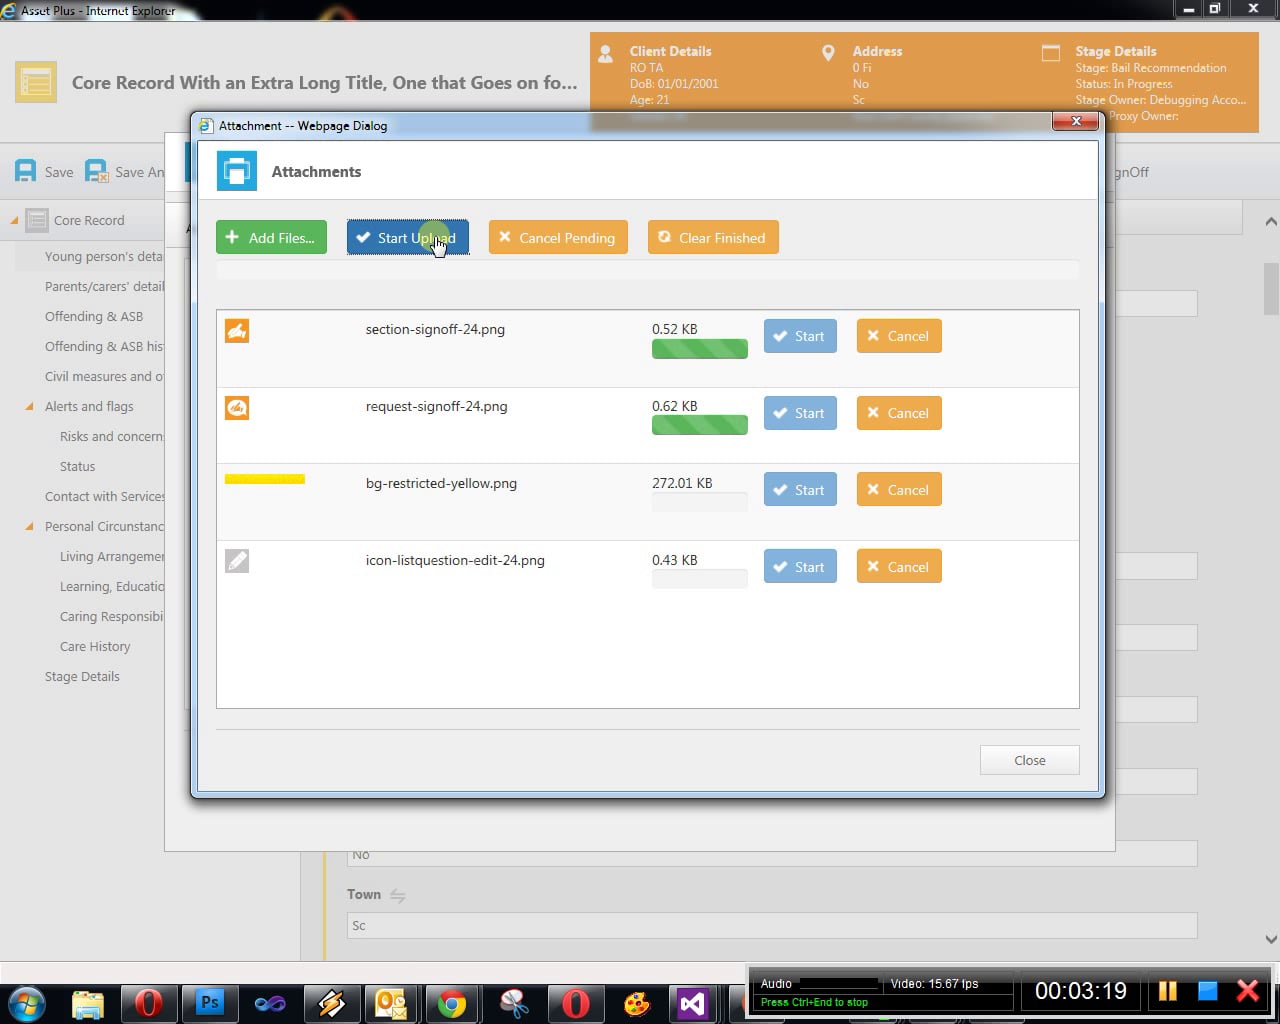Viewport: 1280px width, 1024px height.
Task: Click the Windows Start button
Action: tap(27, 1003)
